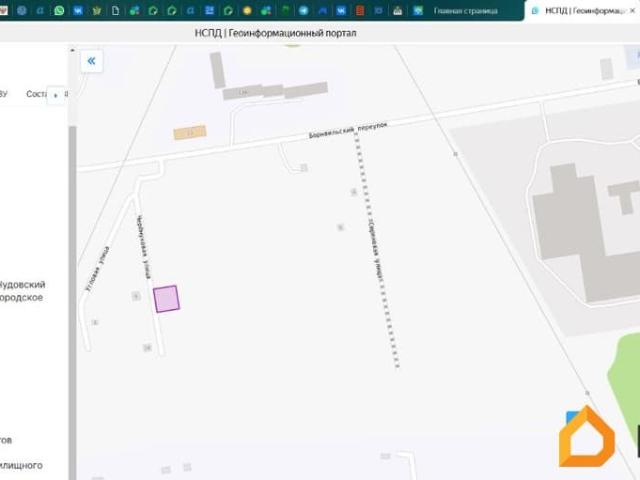Close the НСПД browser tab
This screenshot has width=640, height=480.
click(632, 11)
